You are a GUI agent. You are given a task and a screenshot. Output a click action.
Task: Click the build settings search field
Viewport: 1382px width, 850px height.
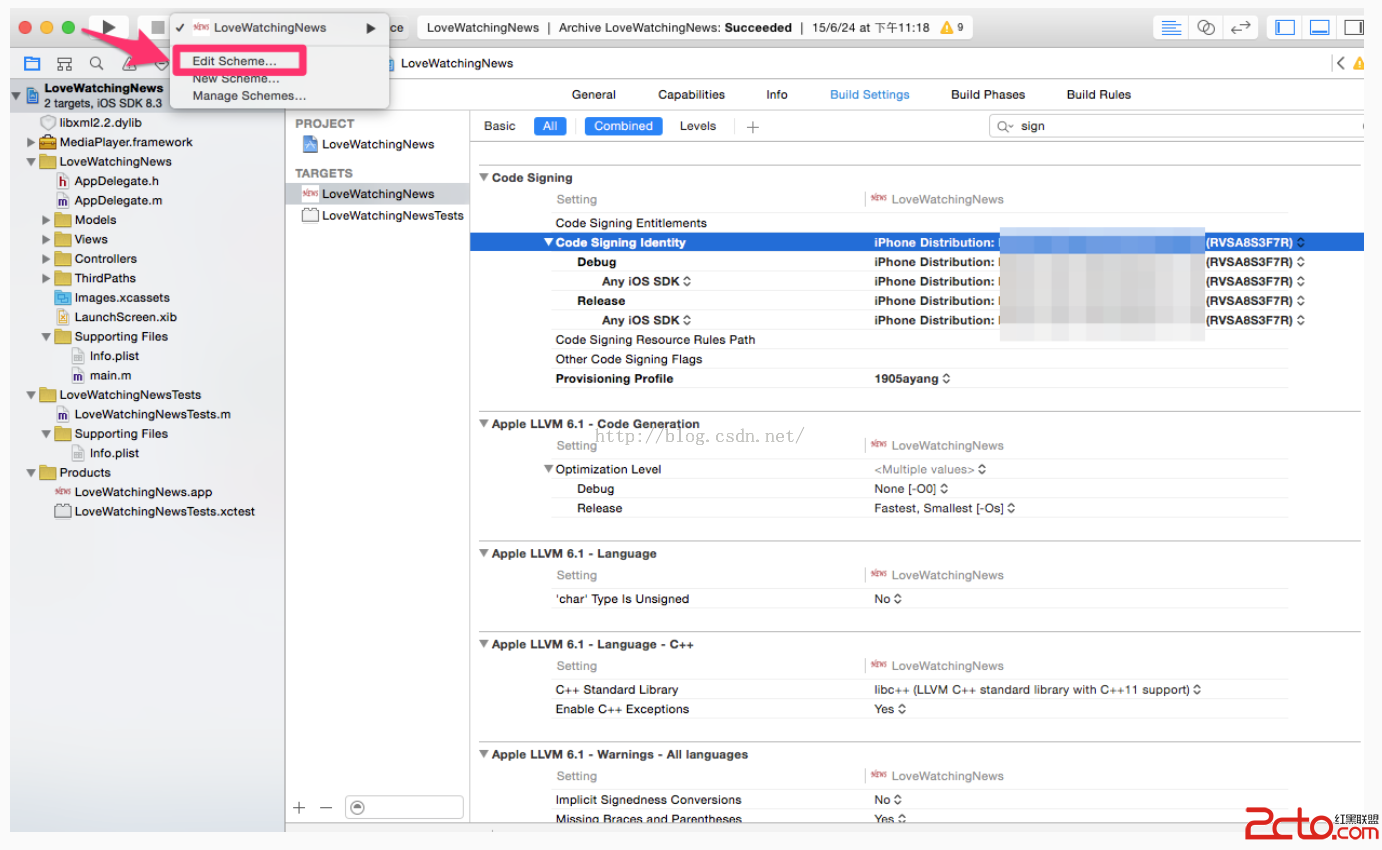coord(1180,127)
